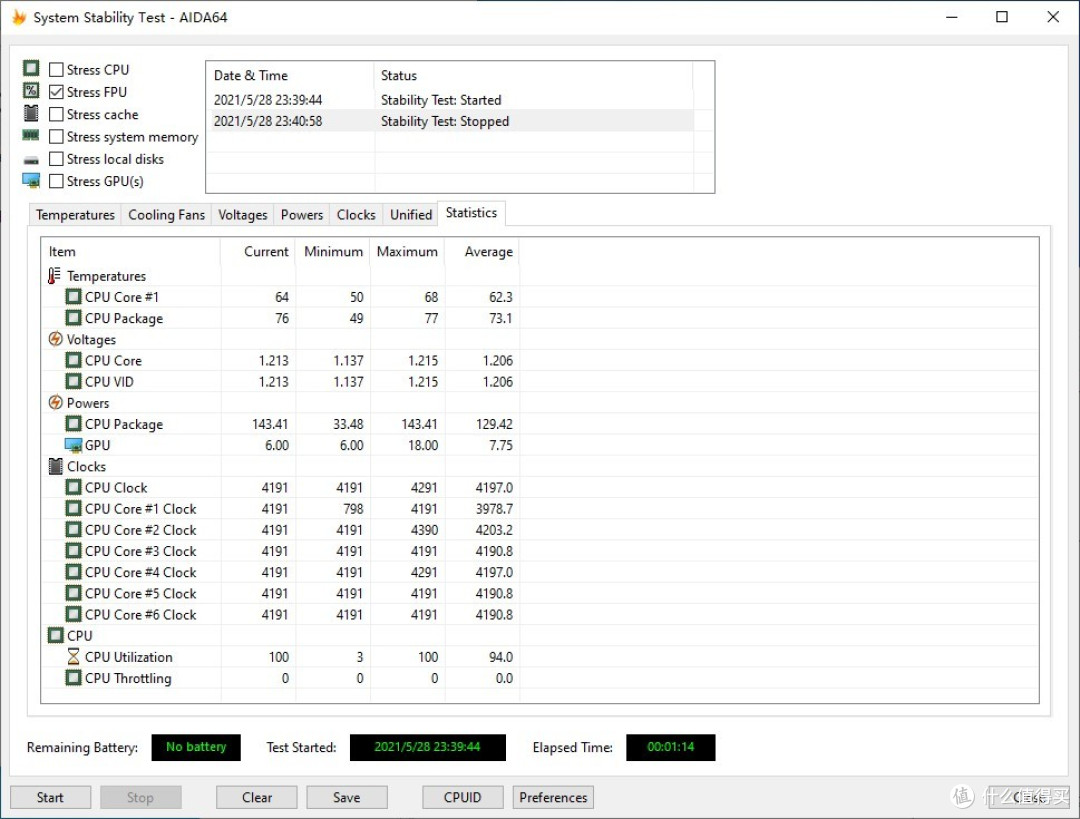This screenshot has height=819, width=1080.
Task: Uncheck the Stress FPU checkbox
Action: pos(56,92)
